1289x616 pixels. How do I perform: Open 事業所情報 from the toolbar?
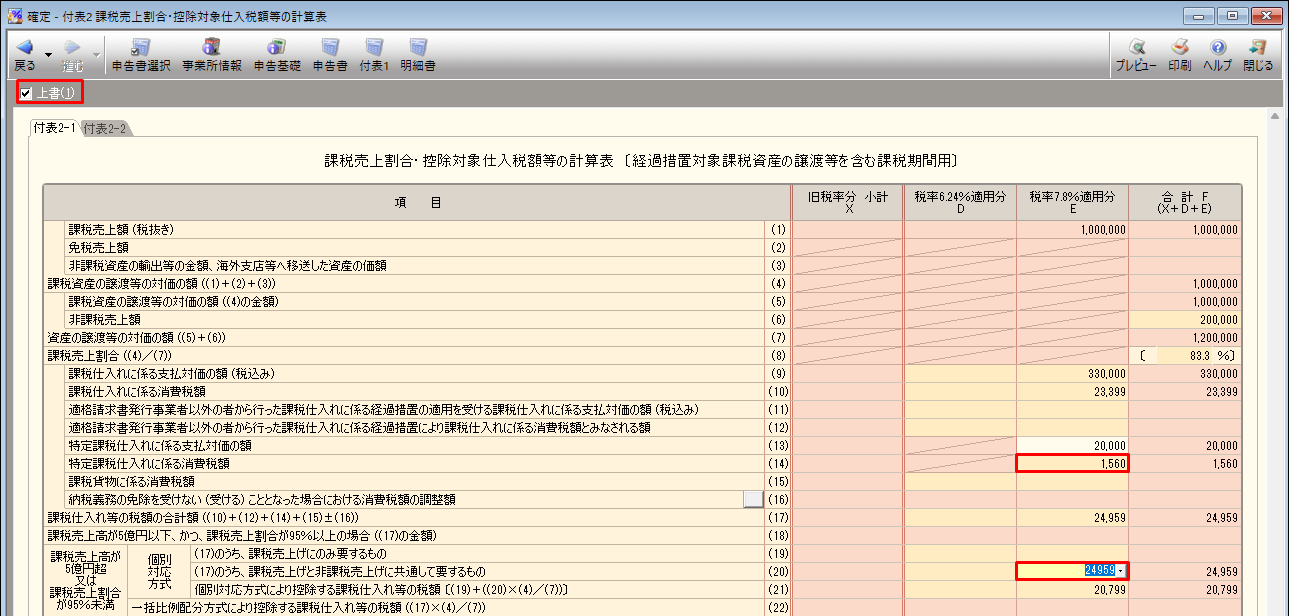click(x=211, y=49)
